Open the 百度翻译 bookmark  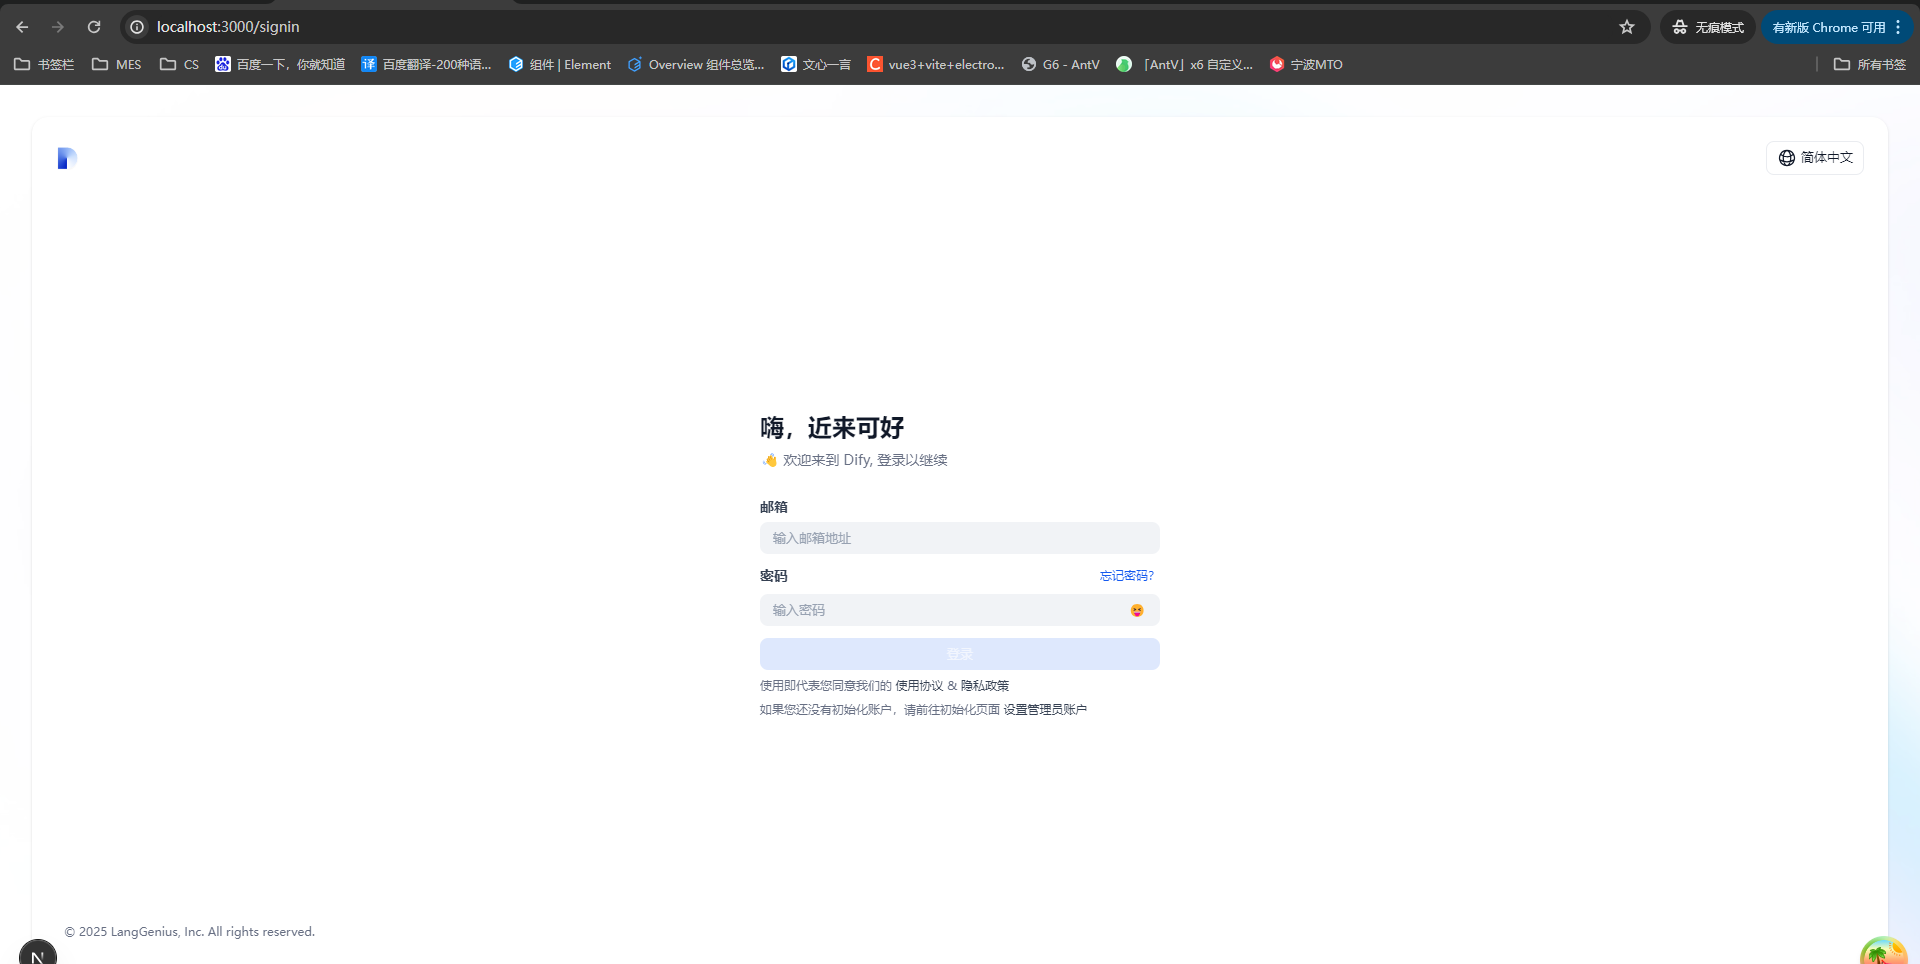tap(426, 64)
